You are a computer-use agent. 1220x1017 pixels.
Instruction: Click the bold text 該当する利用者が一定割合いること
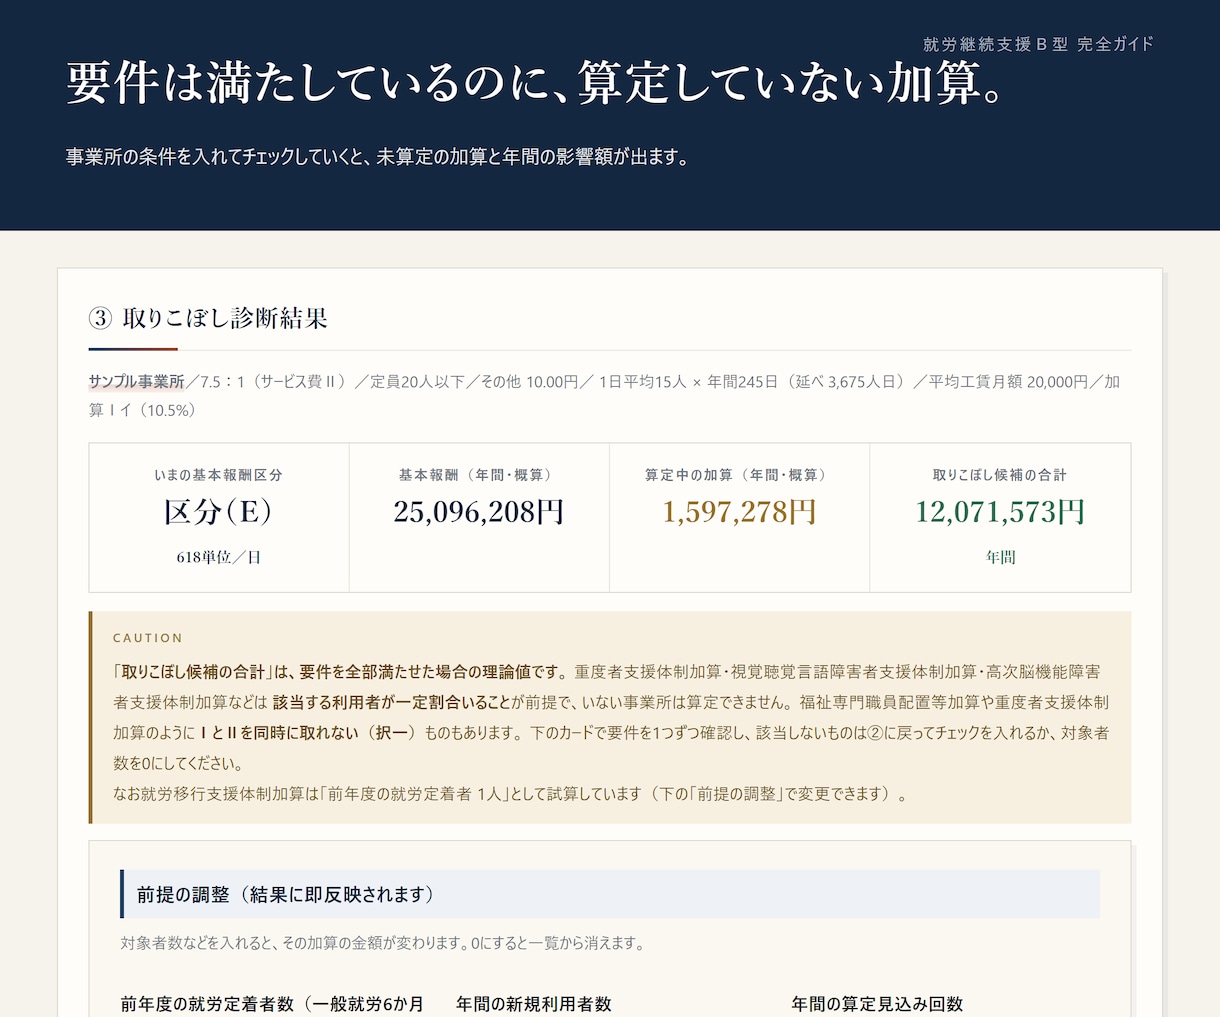393,702
